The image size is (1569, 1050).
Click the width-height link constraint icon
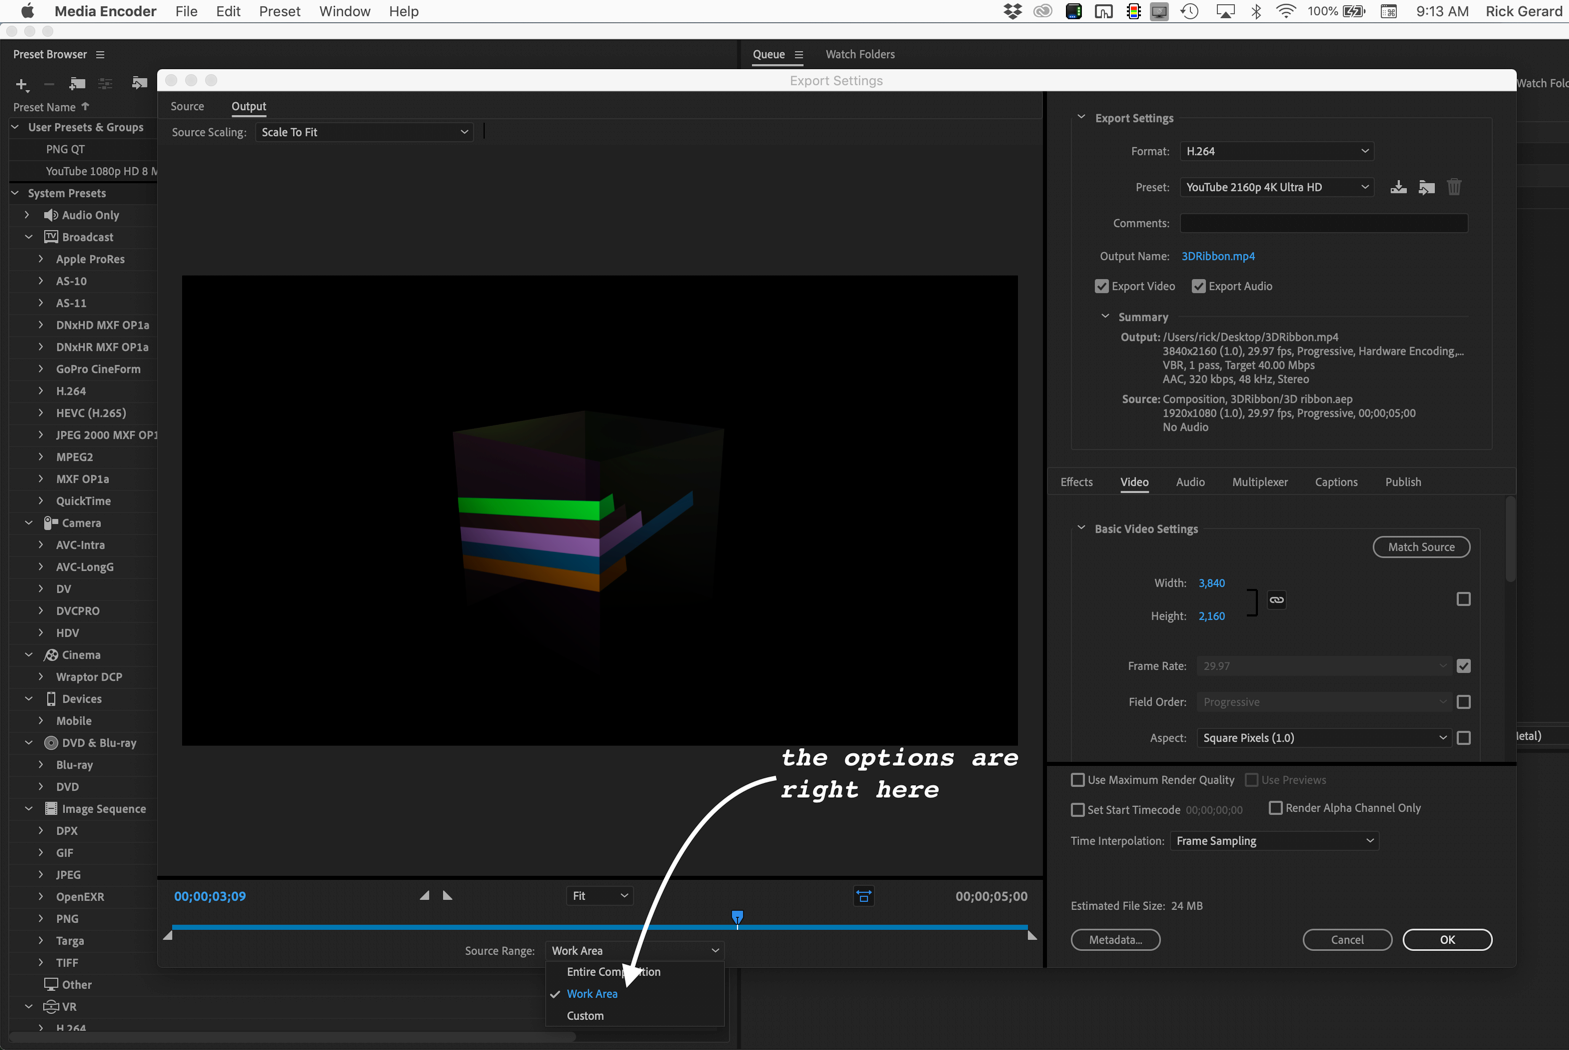(1276, 600)
